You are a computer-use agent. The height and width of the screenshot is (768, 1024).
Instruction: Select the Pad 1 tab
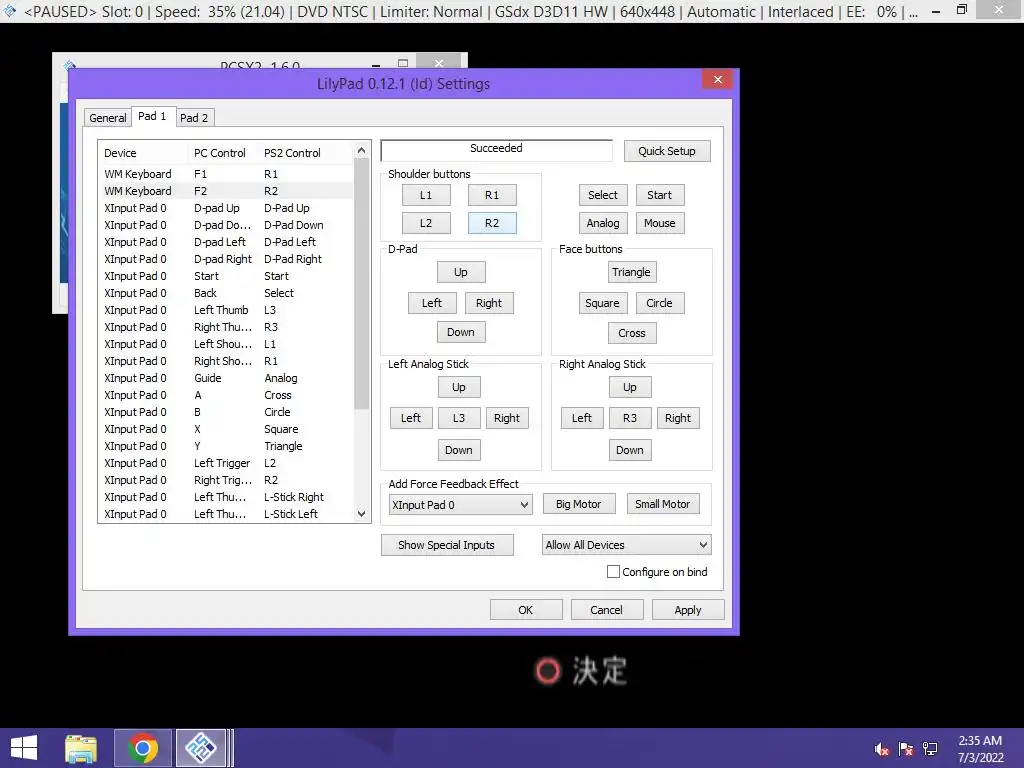click(x=152, y=116)
